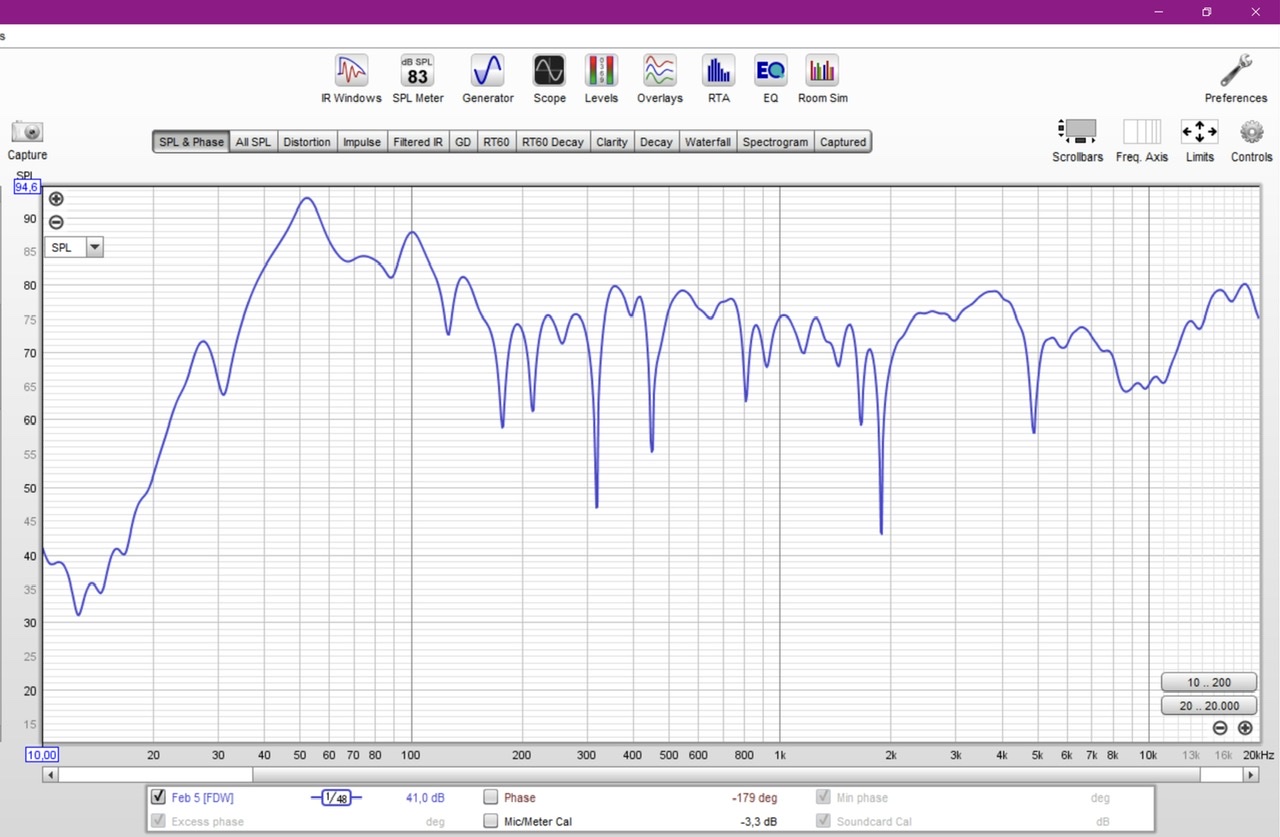1280x837 pixels.
Task: Switch to the Distortion tab
Action: pyautogui.click(x=306, y=142)
